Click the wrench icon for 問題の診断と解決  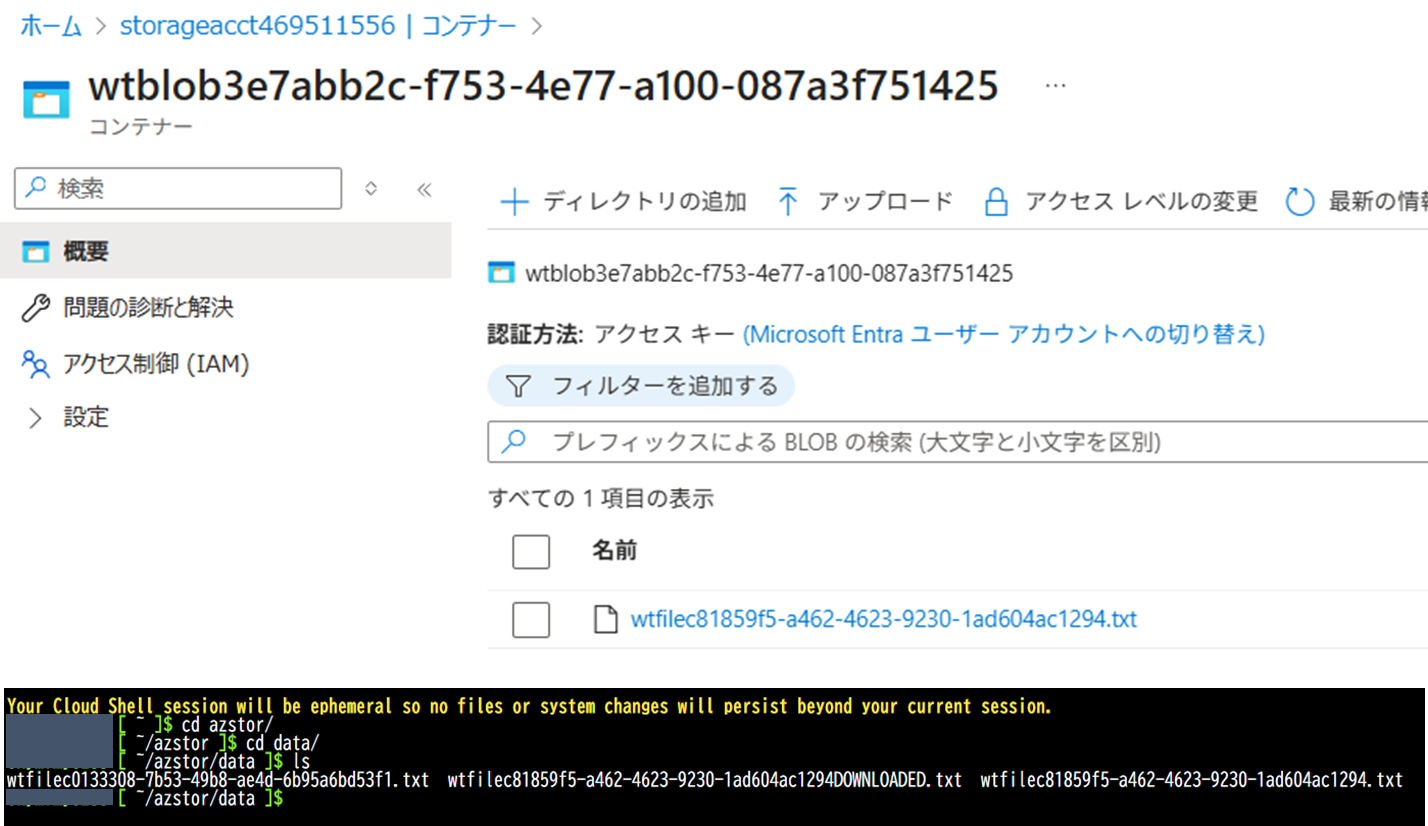(36, 308)
